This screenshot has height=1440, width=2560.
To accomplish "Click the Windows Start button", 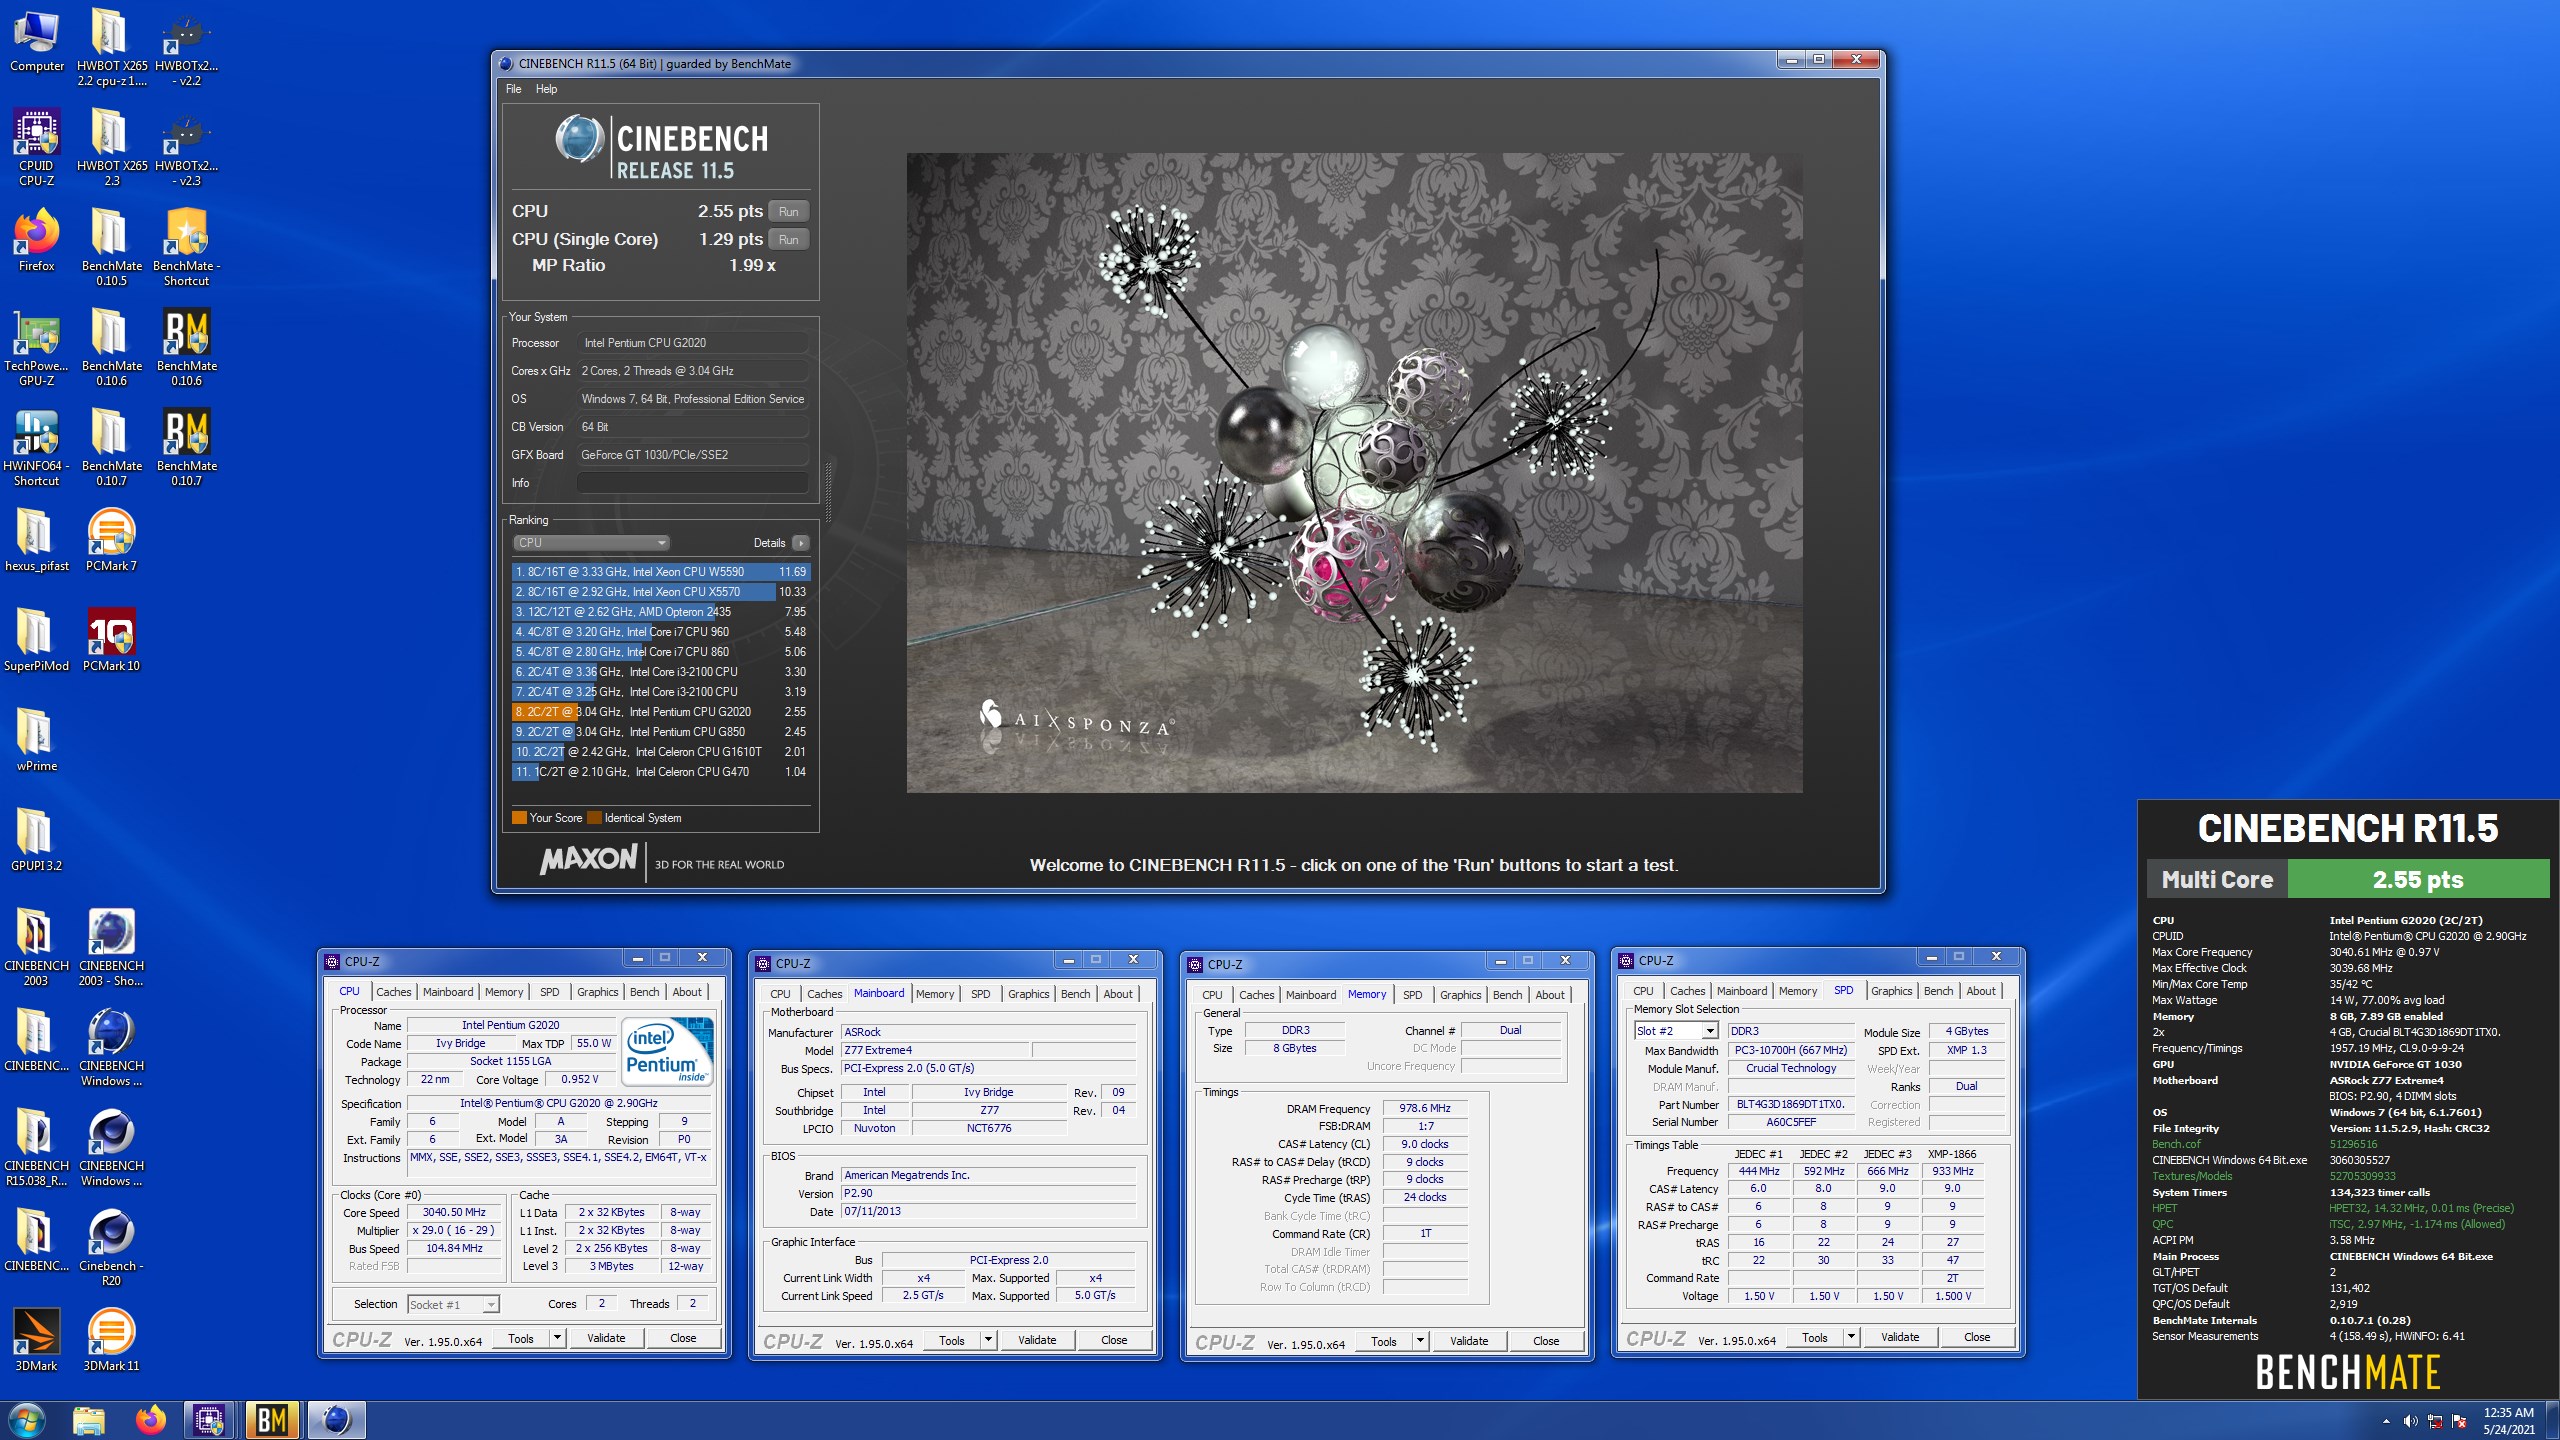I will tap(27, 1420).
